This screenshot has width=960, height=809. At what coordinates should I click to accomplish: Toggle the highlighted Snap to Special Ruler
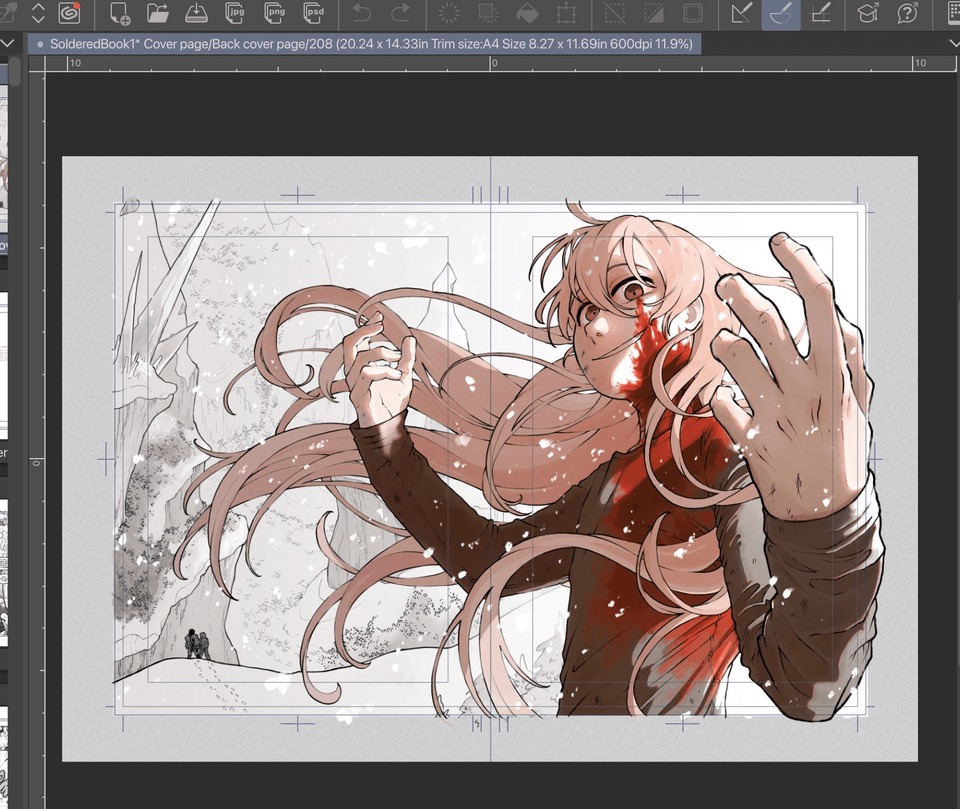(x=781, y=14)
